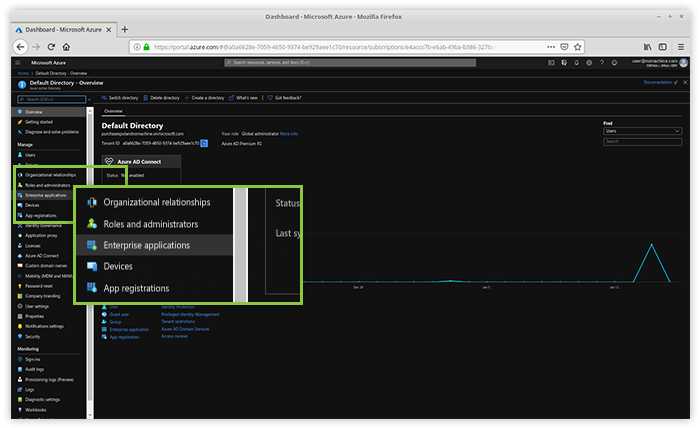Open the Firefox application menu
700x428 pixels.
coord(681,47)
